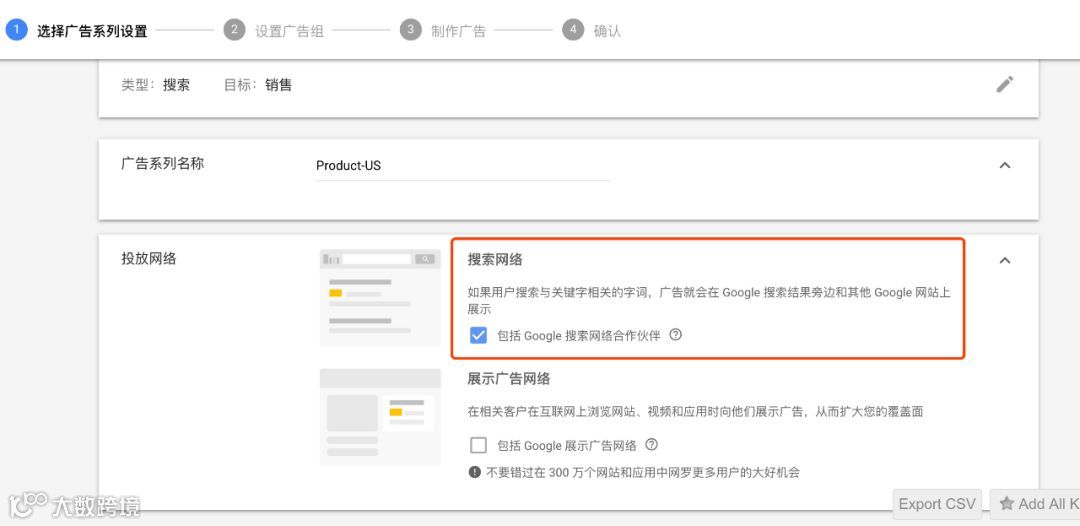Collapse the 广告系列名称 section chevron
Screen dimensions: 1080x526
(1005, 165)
